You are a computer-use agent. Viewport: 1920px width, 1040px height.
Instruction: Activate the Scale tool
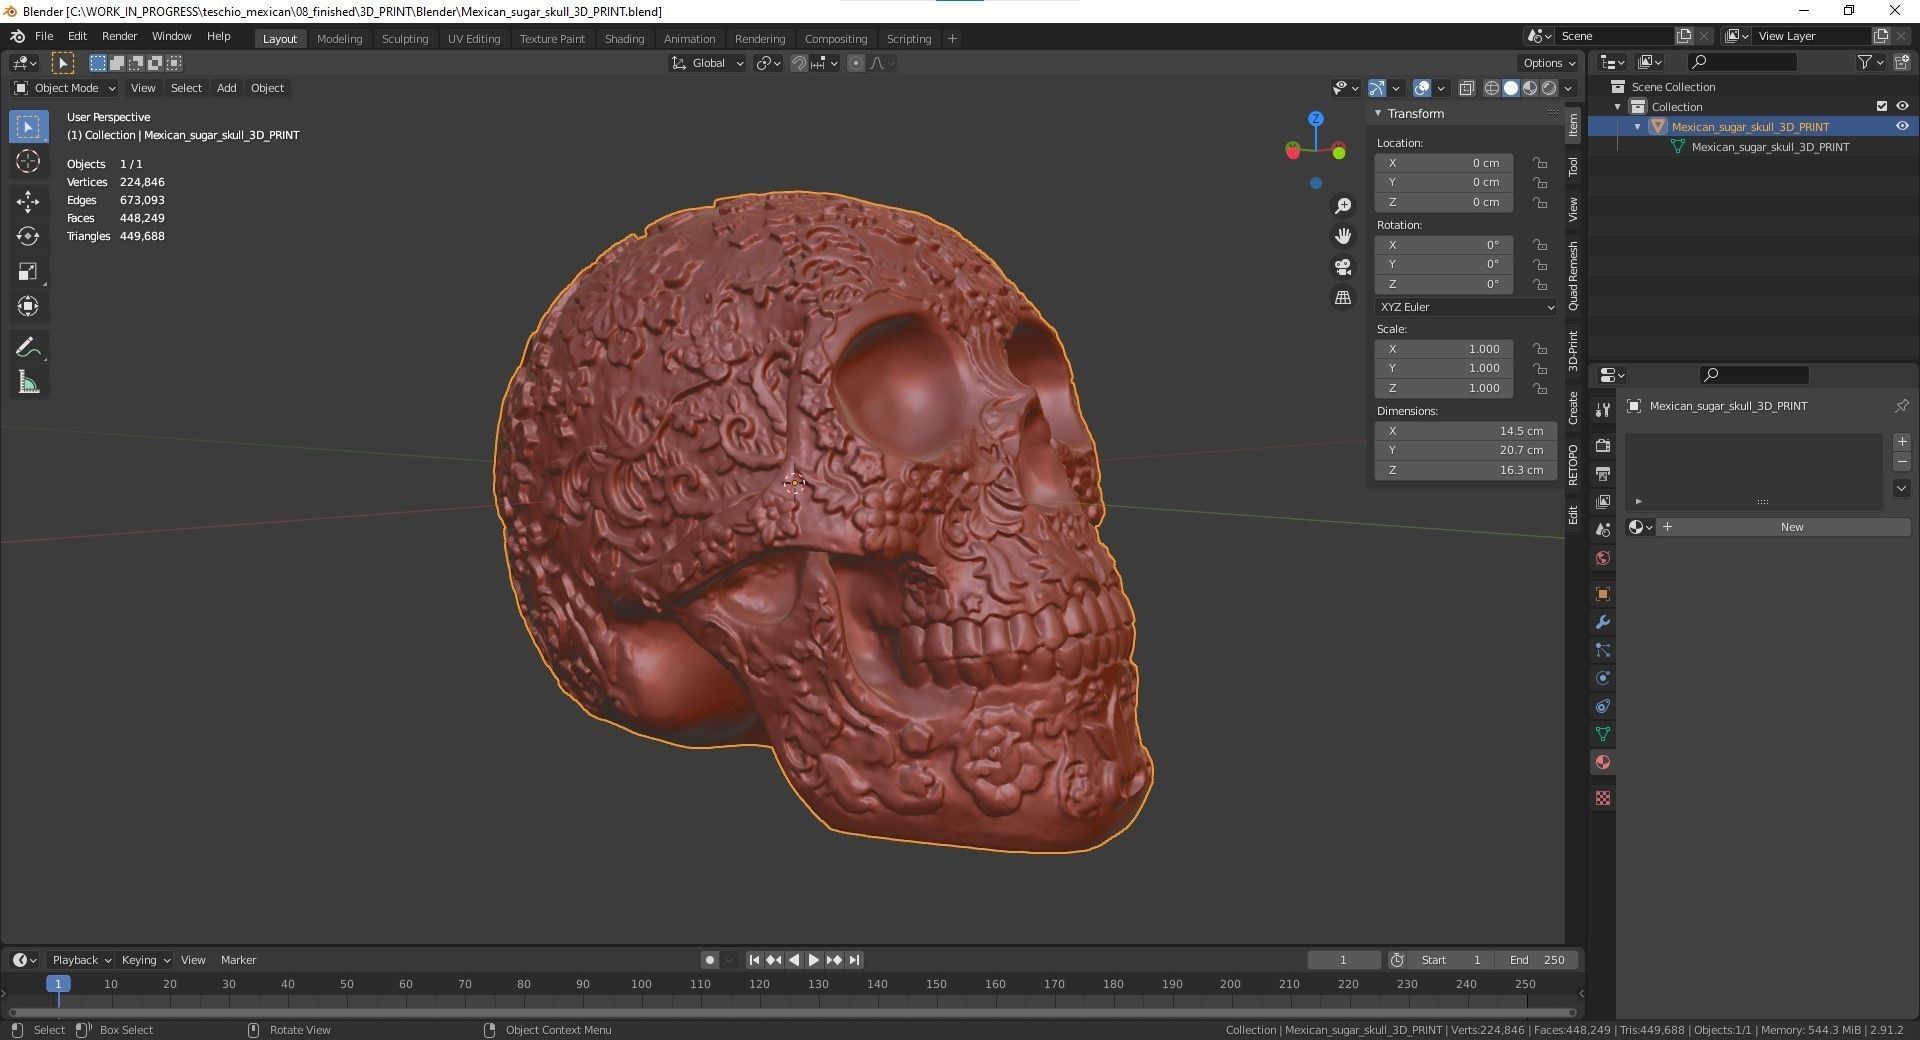(x=28, y=271)
